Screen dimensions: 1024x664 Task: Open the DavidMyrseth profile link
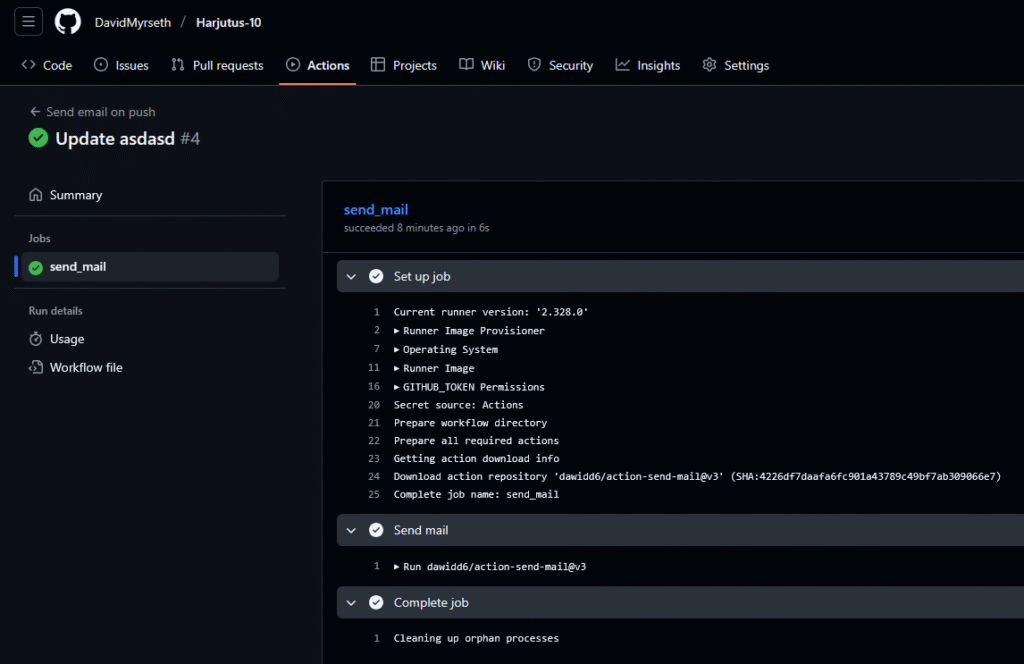pyautogui.click(x=132, y=22)
